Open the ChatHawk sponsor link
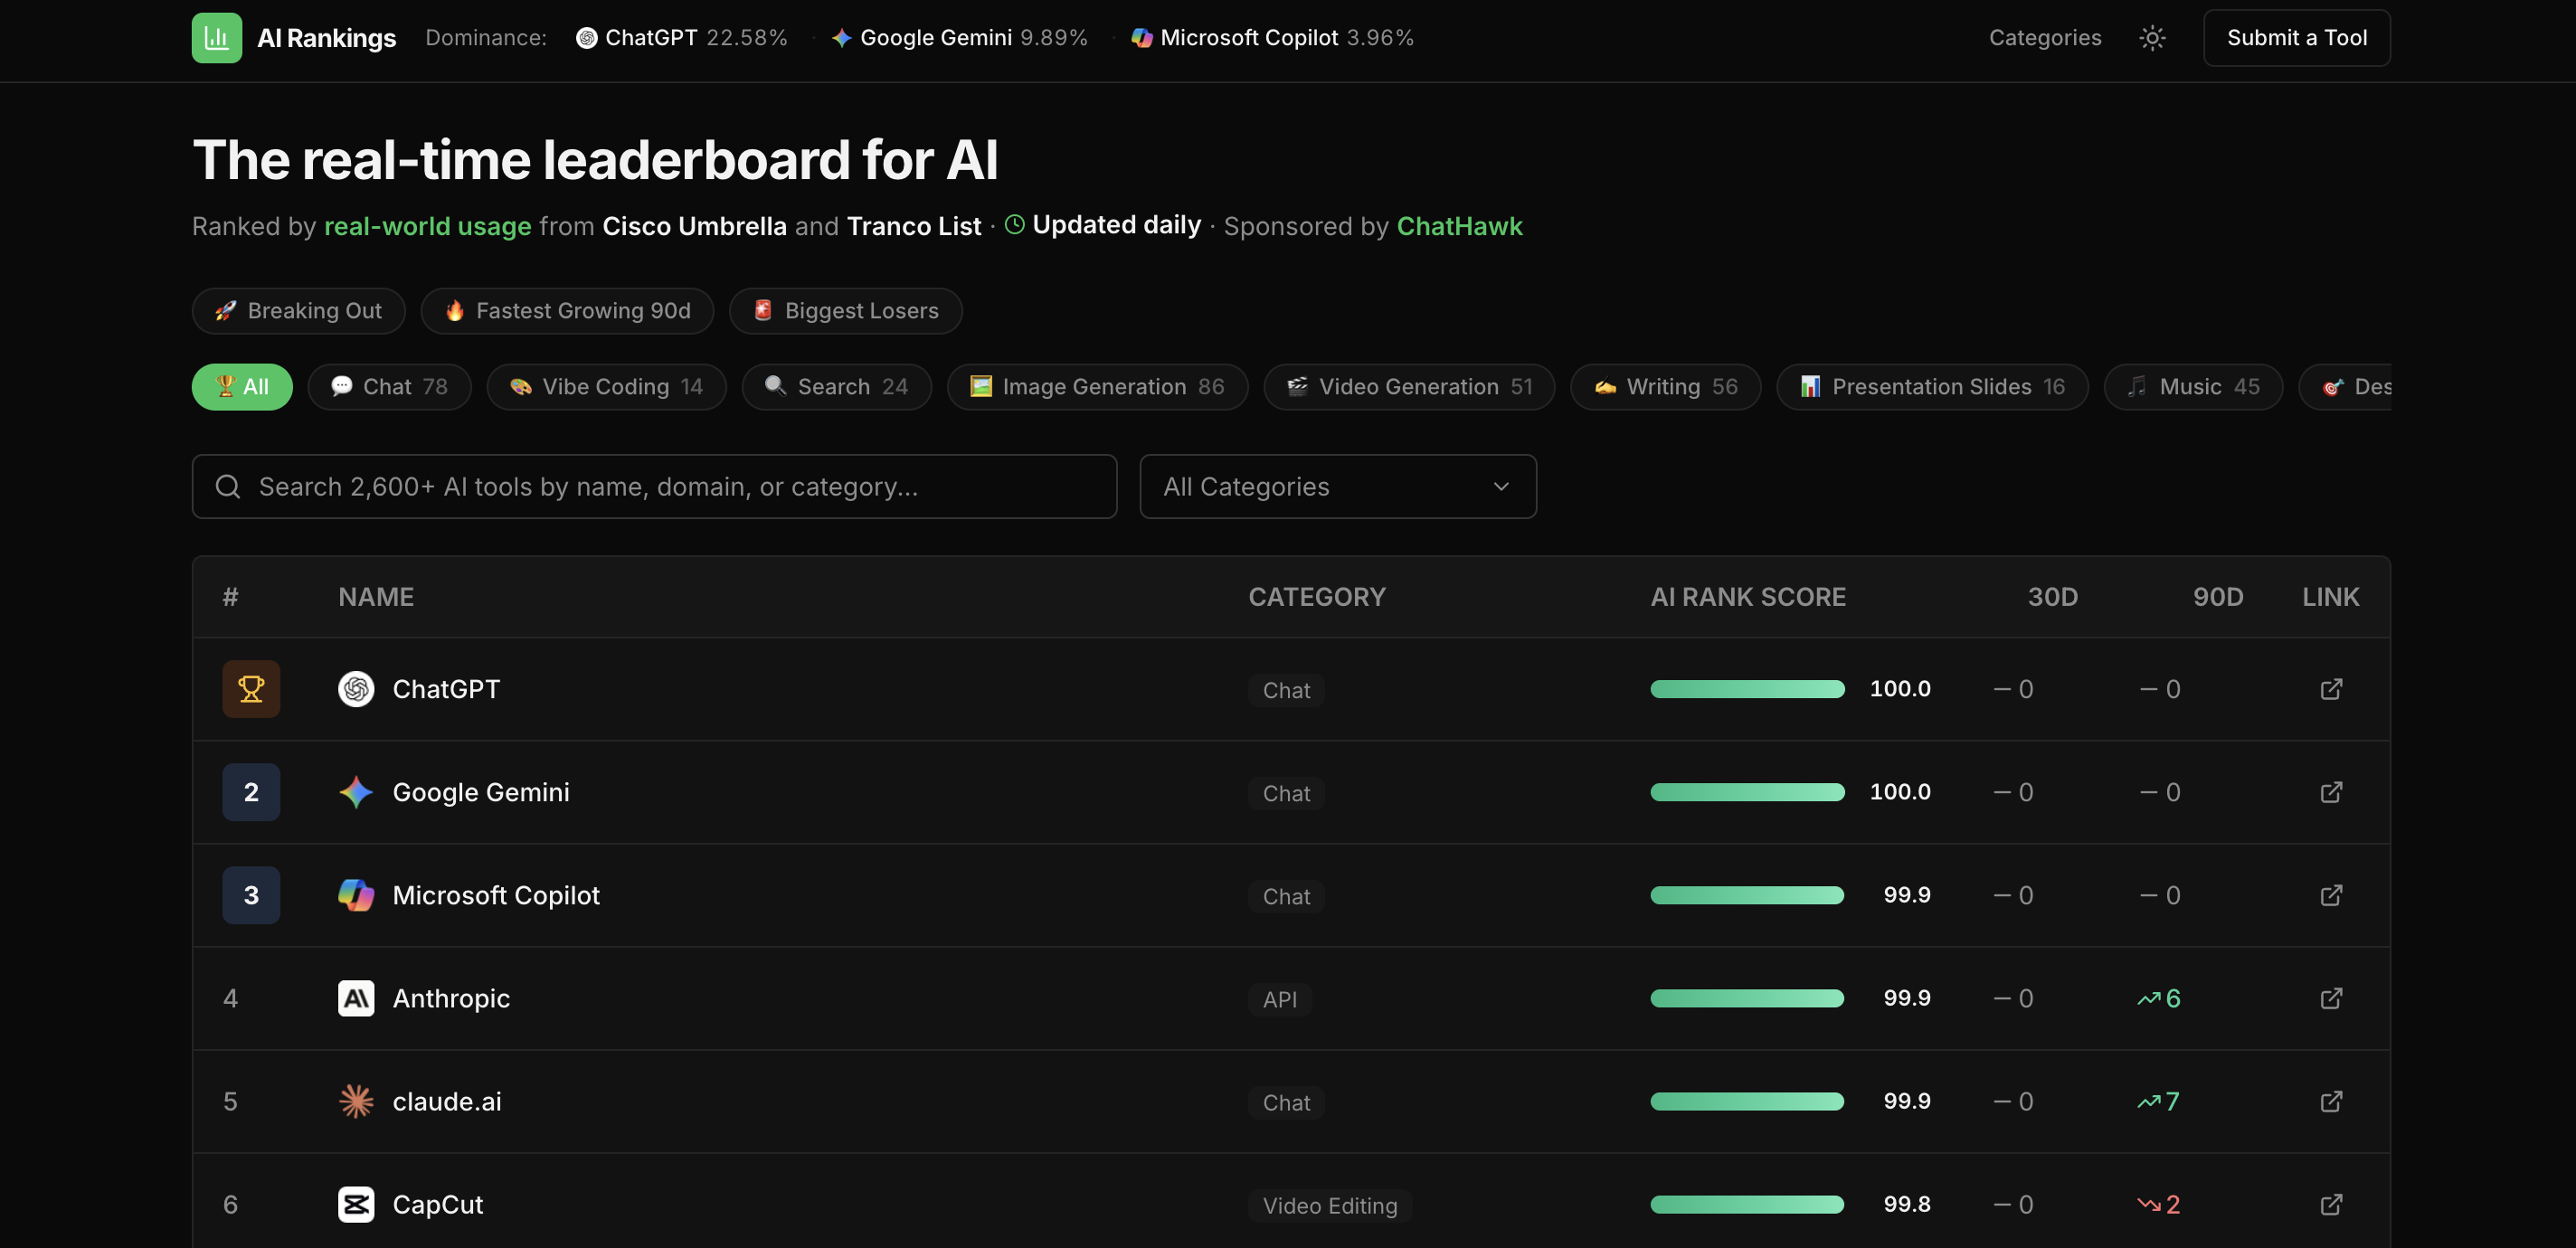This screenshot has height=1248, width=2576. pos(1459,226)
